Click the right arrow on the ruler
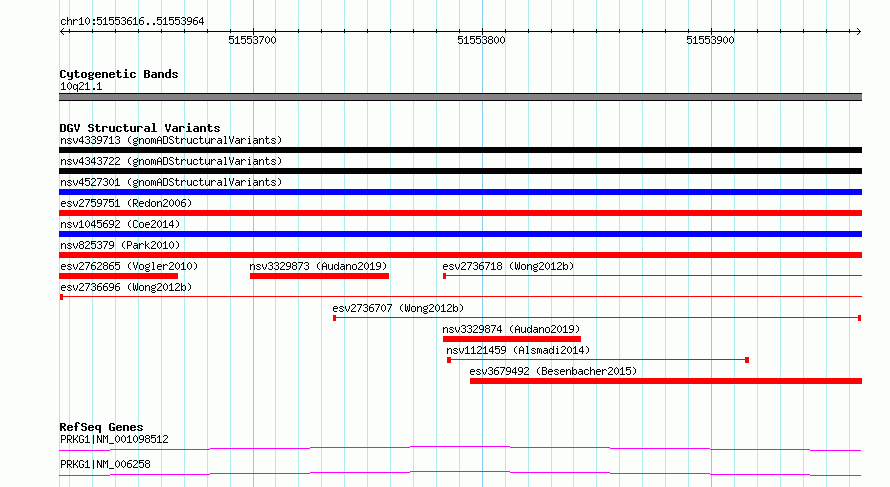890x487 pixels. tap(858, 32)
